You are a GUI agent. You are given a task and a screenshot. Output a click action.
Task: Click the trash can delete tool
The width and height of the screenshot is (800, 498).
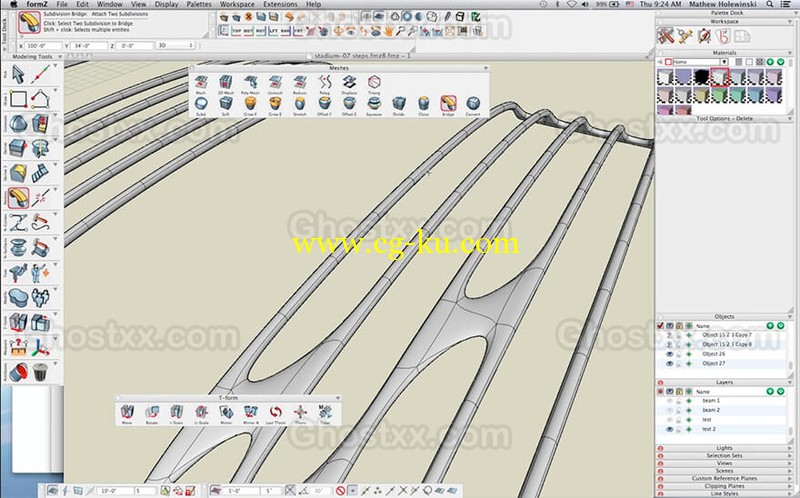click(x=40, y=372)
